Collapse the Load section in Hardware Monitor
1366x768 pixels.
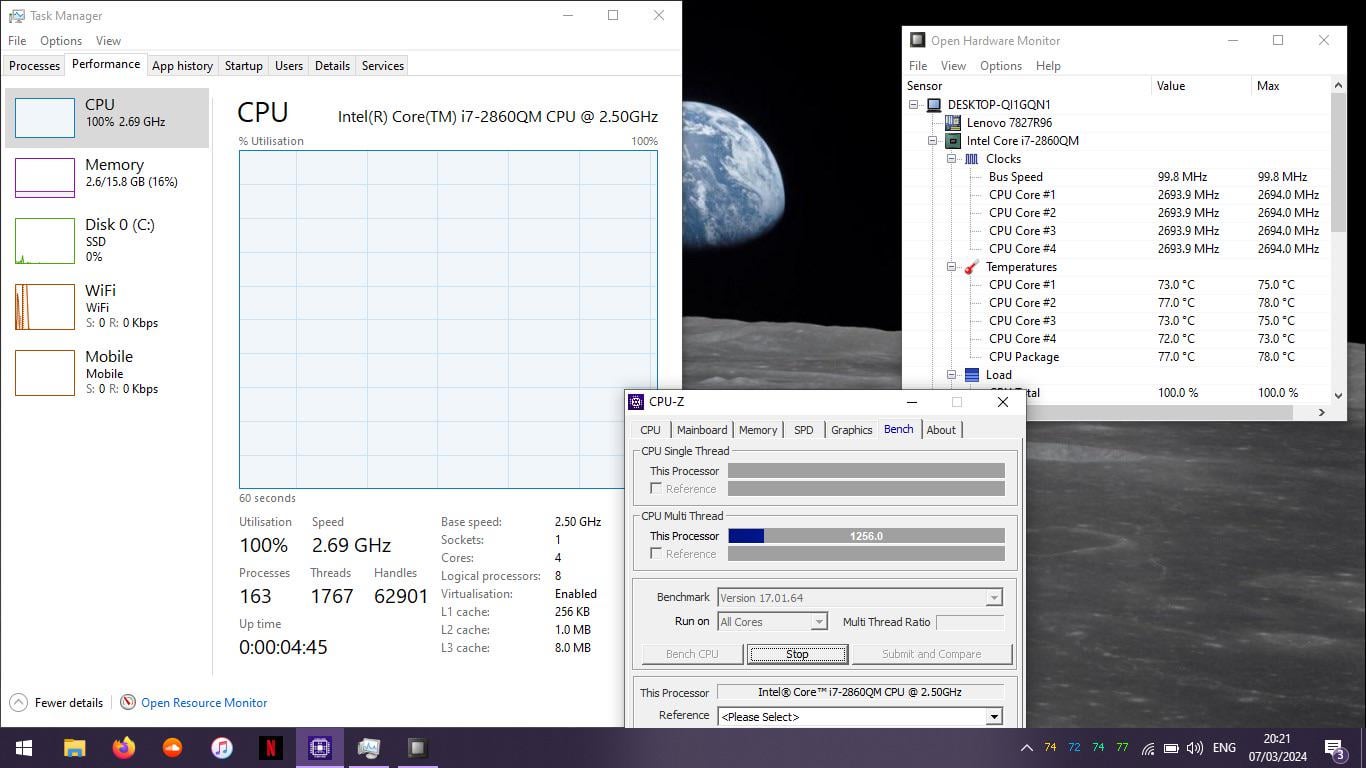[x=951, y=375]
